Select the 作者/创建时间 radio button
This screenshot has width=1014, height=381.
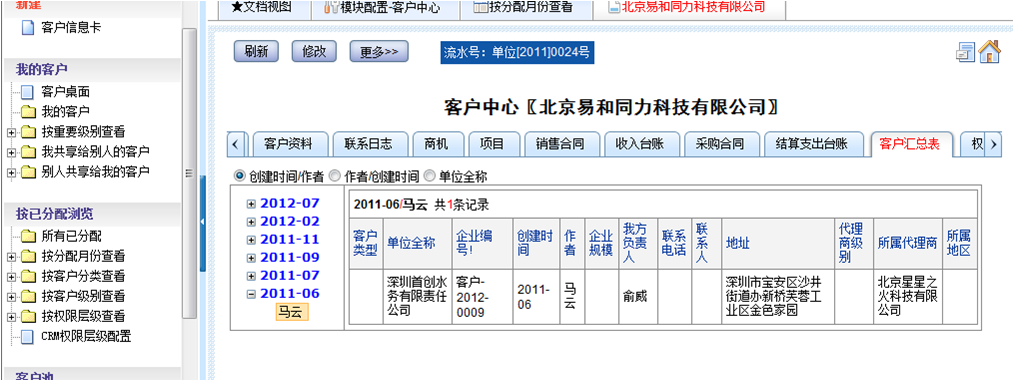point(334,175)
